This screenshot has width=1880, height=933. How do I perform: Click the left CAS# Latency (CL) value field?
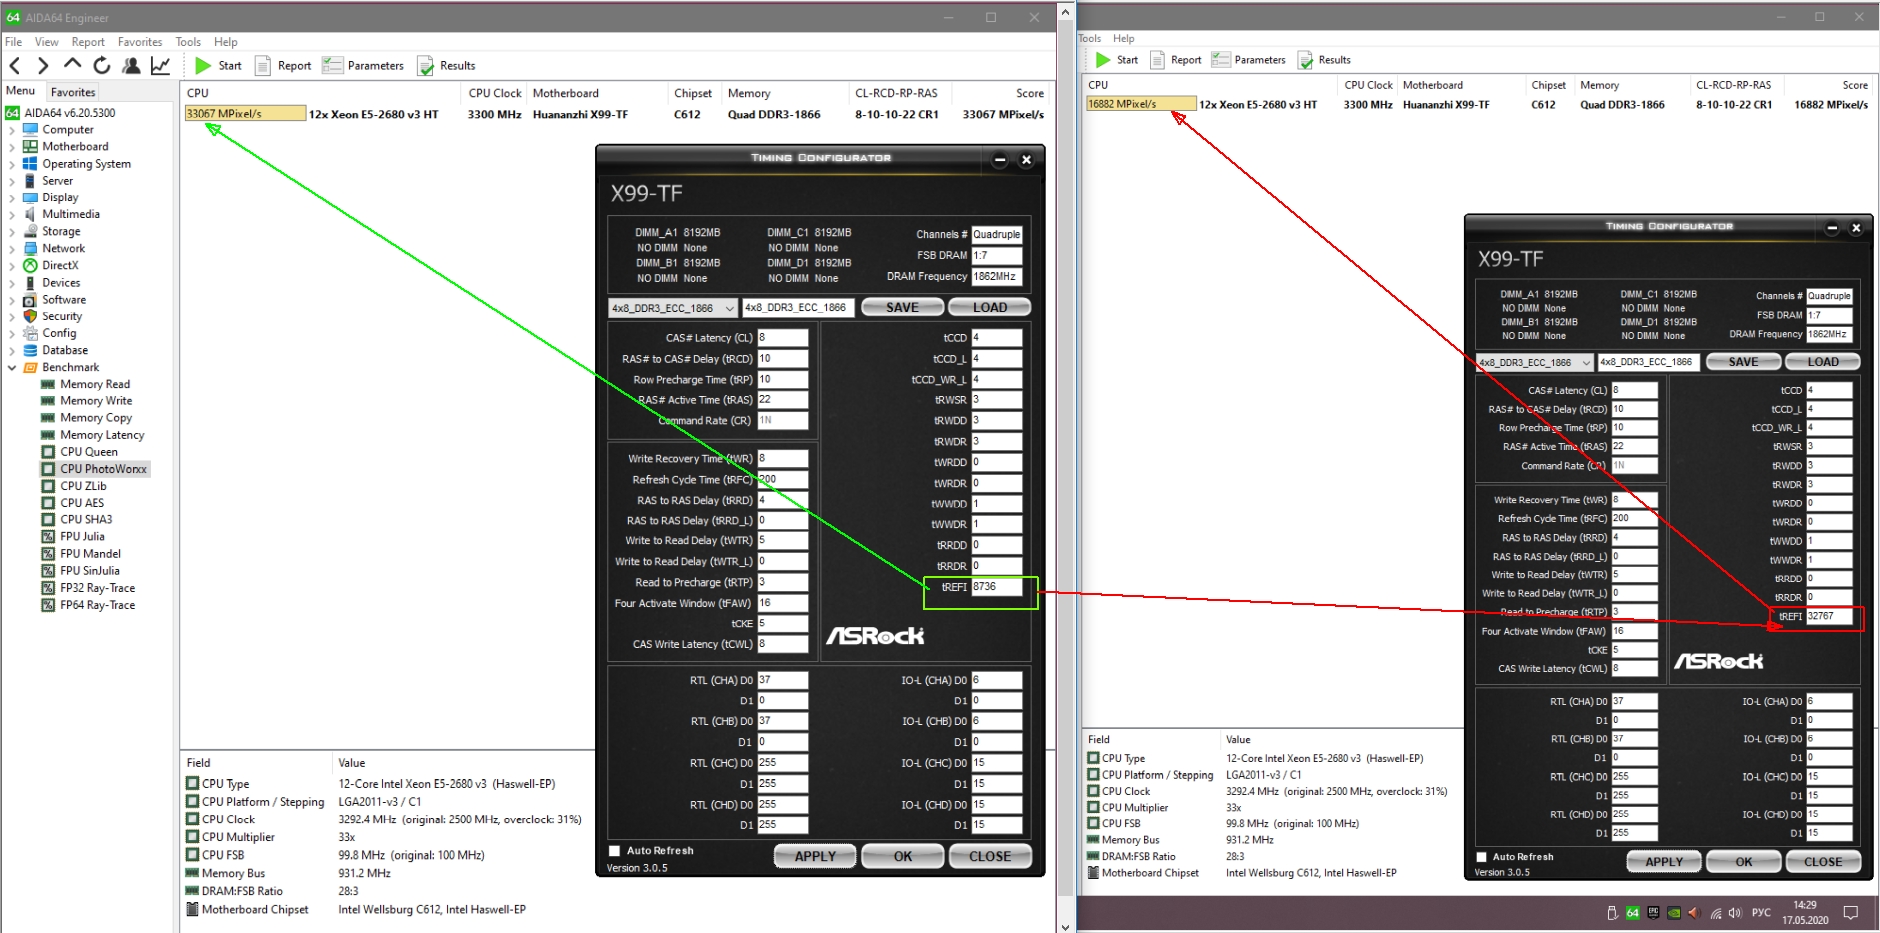[783, 338]
